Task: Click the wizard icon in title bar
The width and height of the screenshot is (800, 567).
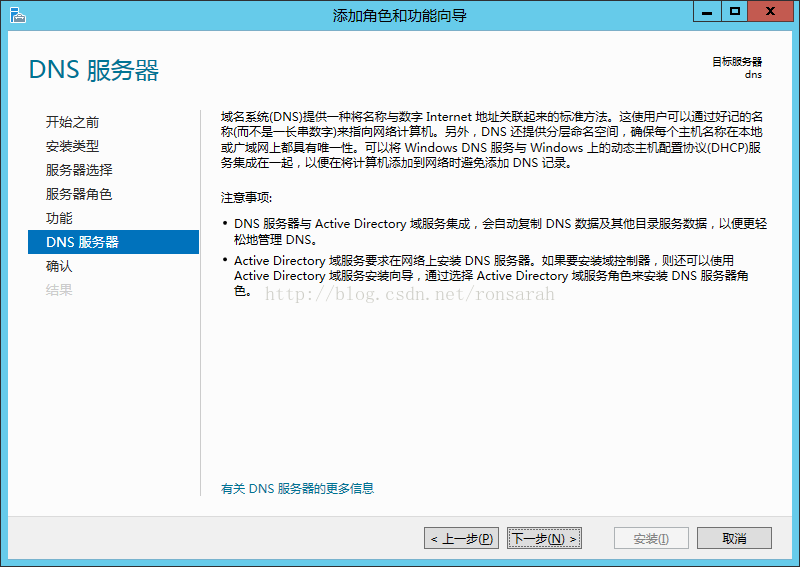Action: [x=18, y=15]
